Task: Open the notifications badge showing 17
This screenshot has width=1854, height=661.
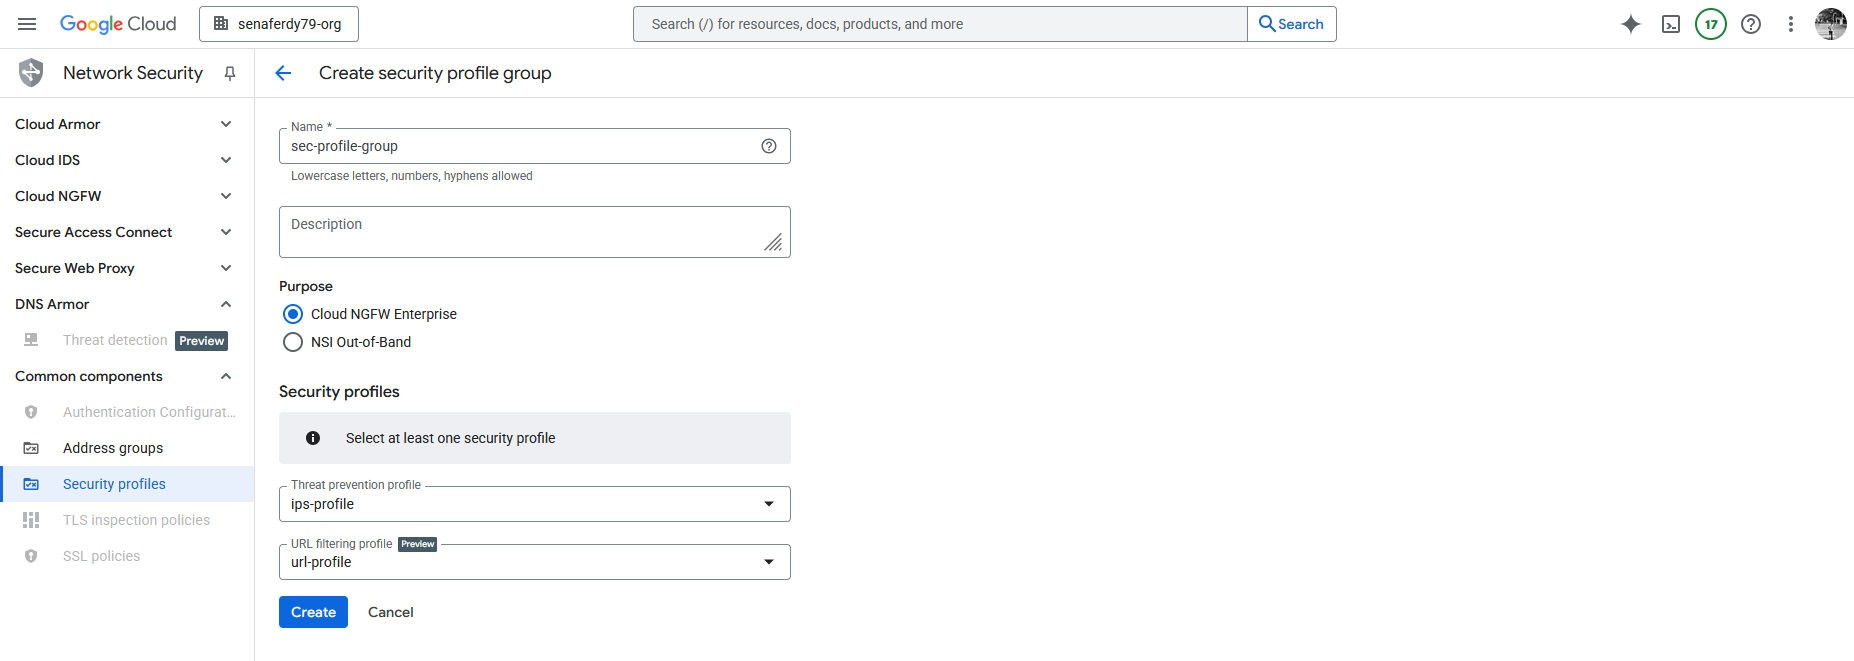Action: (1711, 24)
